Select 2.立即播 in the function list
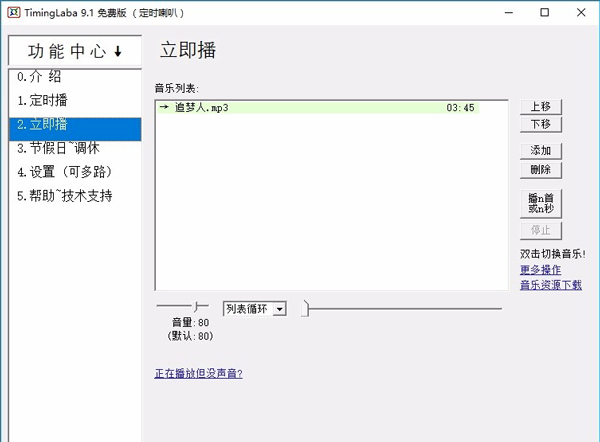Image resolution: width=600 pixels, height=442 pixels. tap(75, 129)
